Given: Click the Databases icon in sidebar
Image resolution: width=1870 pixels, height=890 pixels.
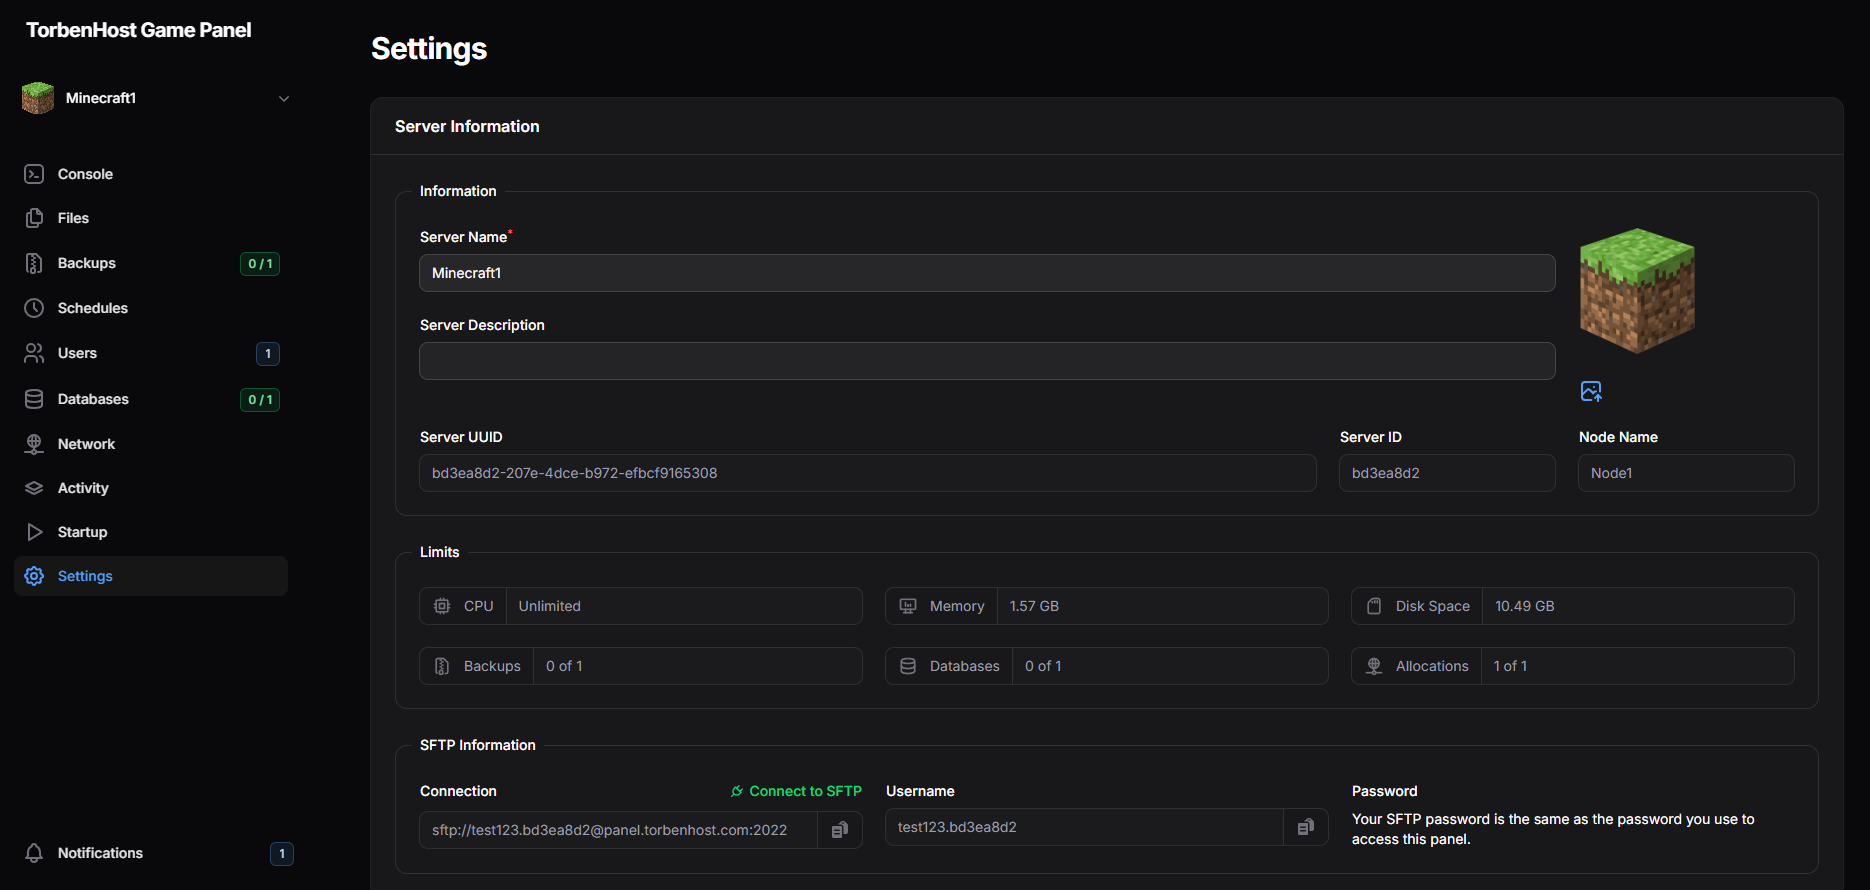Looking at the screenshot, I should 34,399.
